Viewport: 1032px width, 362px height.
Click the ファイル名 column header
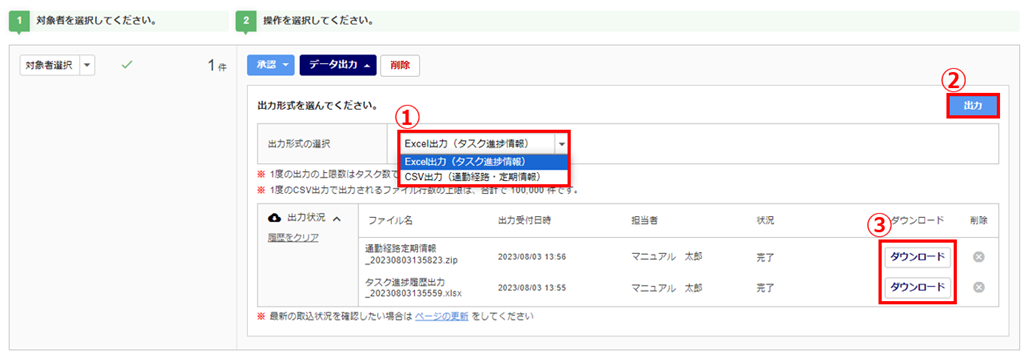pos(390,220)
